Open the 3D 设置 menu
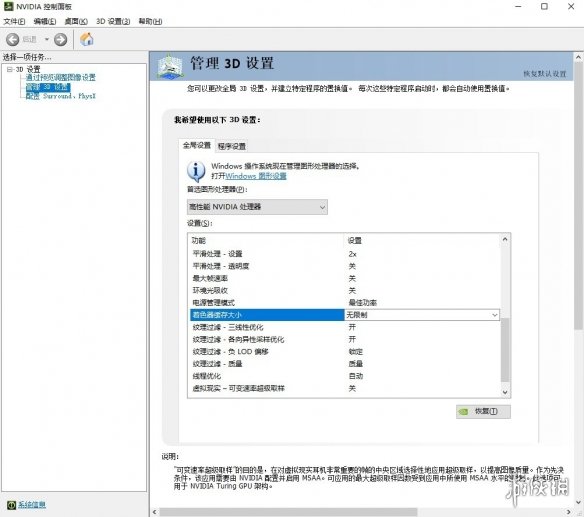This screenshot has height=517, width=584. pyautogui.click(x=113, y=21)
